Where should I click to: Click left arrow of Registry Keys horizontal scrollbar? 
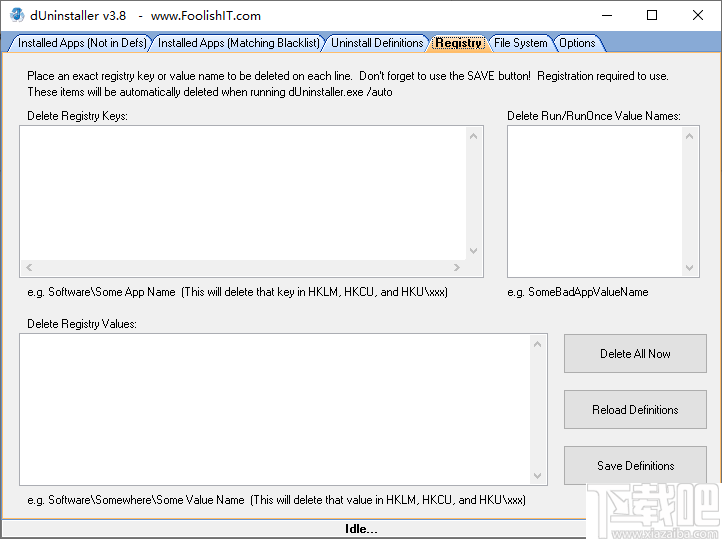(x=29, y=267)
